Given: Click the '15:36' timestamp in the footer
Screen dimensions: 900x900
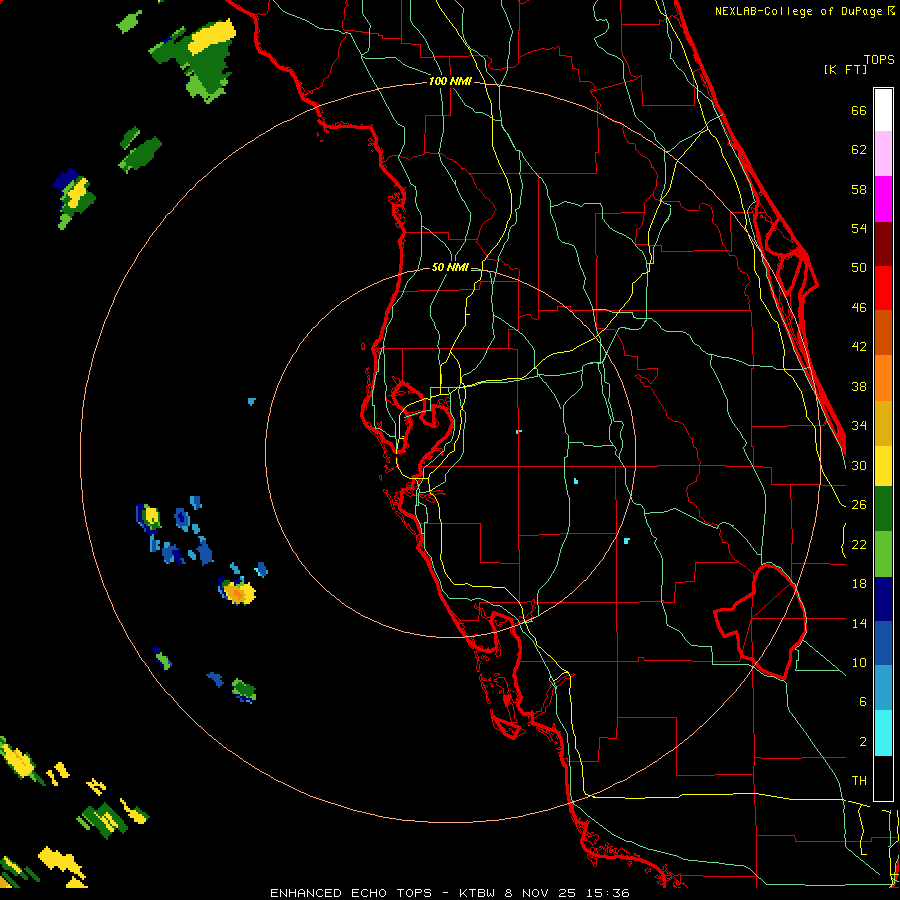Looking at the screenshot, I should click(608, 893).
